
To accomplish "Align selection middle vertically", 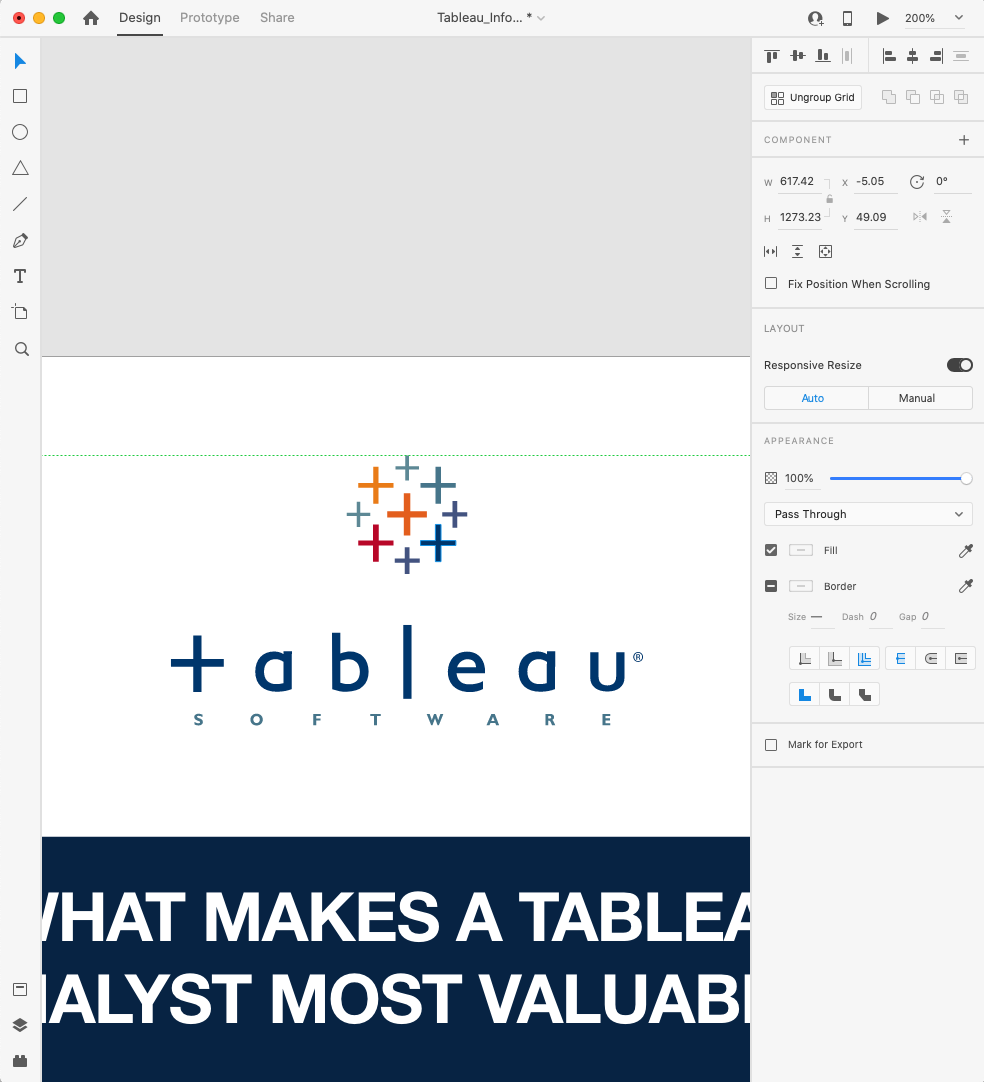I will tap(798, 56).
